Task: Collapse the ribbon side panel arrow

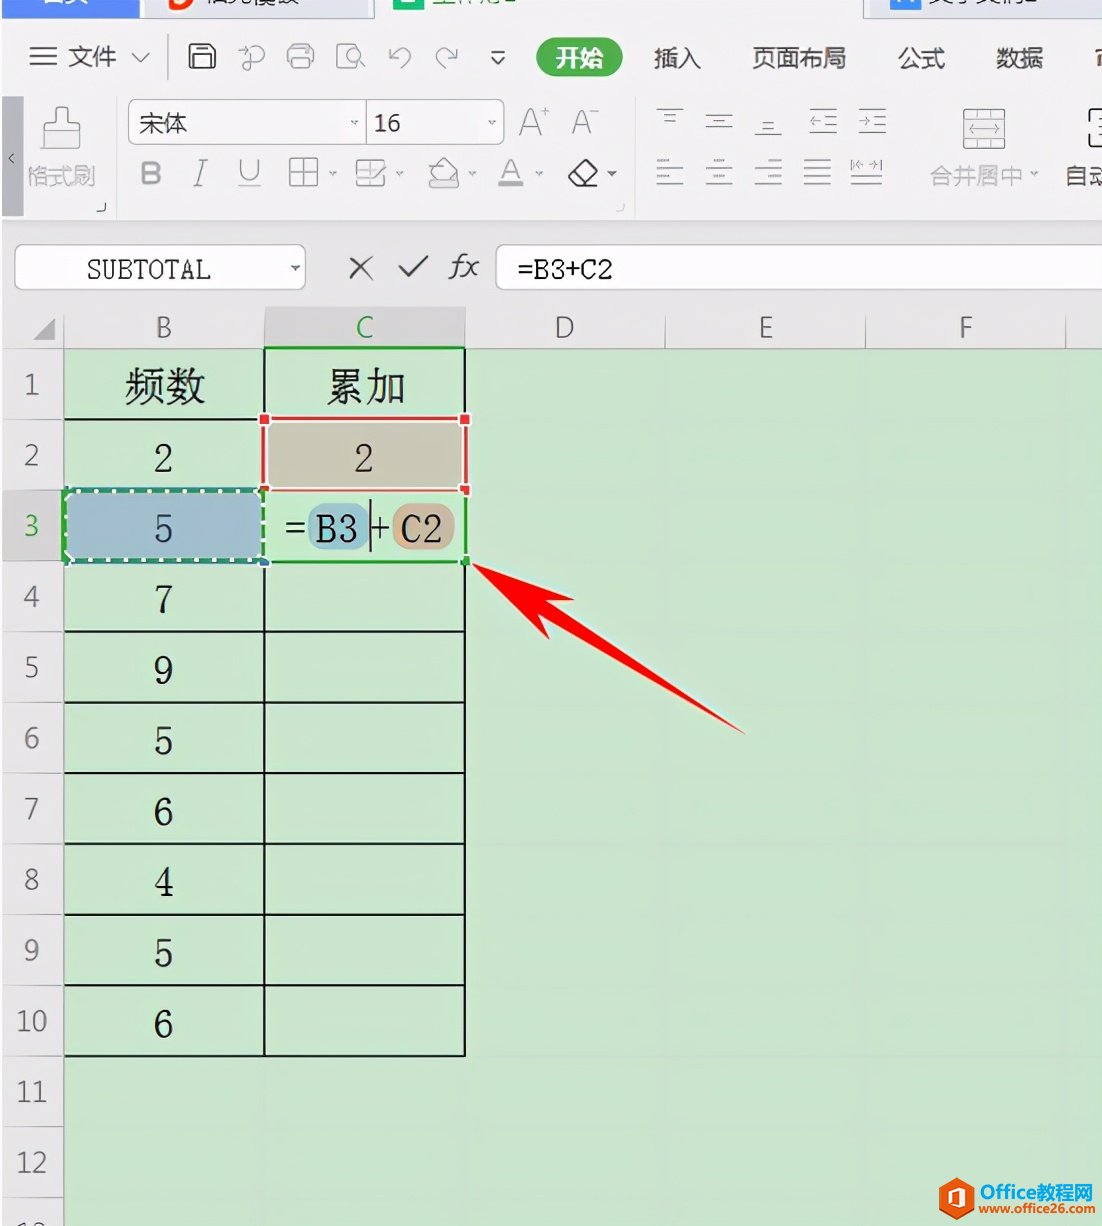Action: tap(12, 157)
